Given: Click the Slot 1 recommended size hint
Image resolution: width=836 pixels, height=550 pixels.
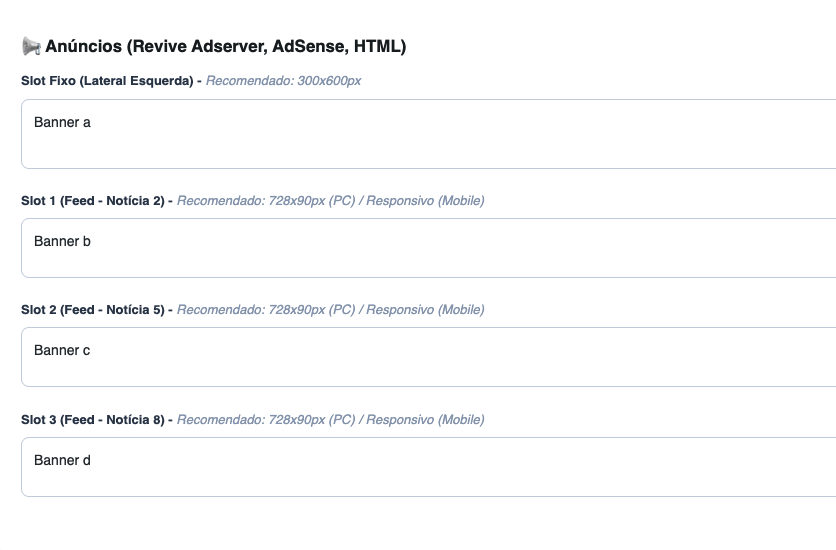Looking at the screenshot, I should pos(330,201).
